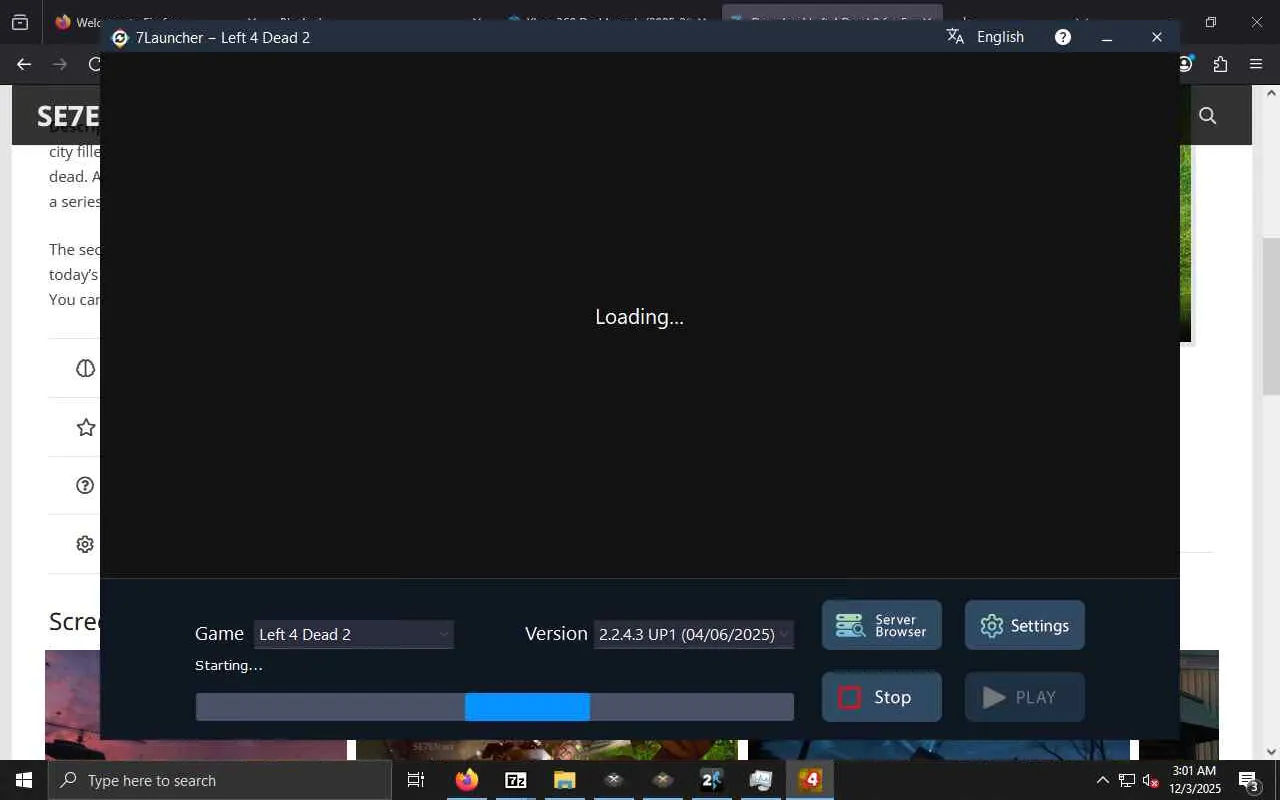This screenshot has width=1280, height=800.
Task: Click the 'Loading...' text in the launcher
Action: (x=640, y=317)
